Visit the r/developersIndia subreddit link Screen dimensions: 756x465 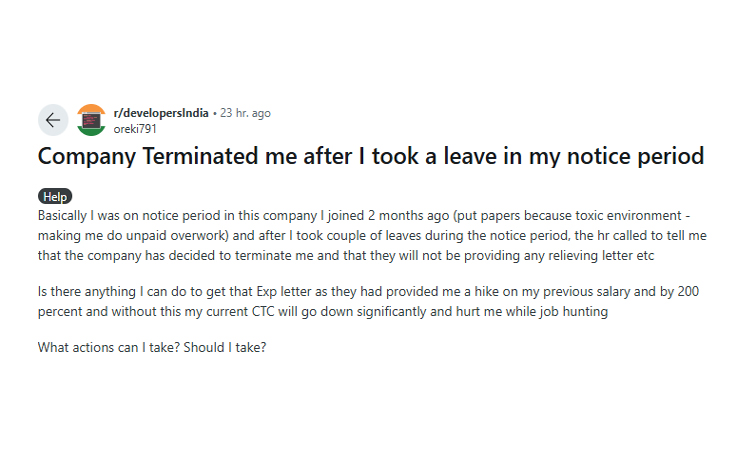pos(161,113)
